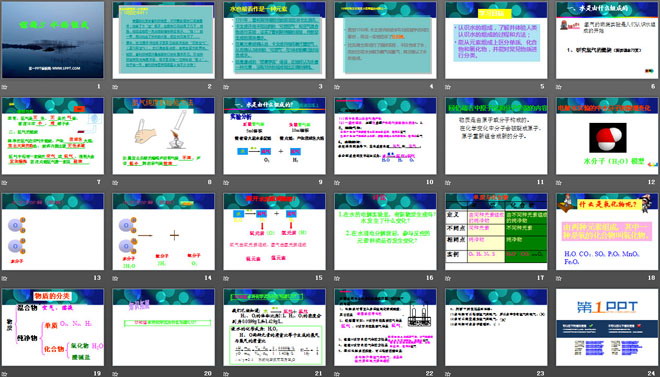Screen dimensions: 660x377
Task: Click the animation star icon under slide 13
Action: (x=5, y=278)
